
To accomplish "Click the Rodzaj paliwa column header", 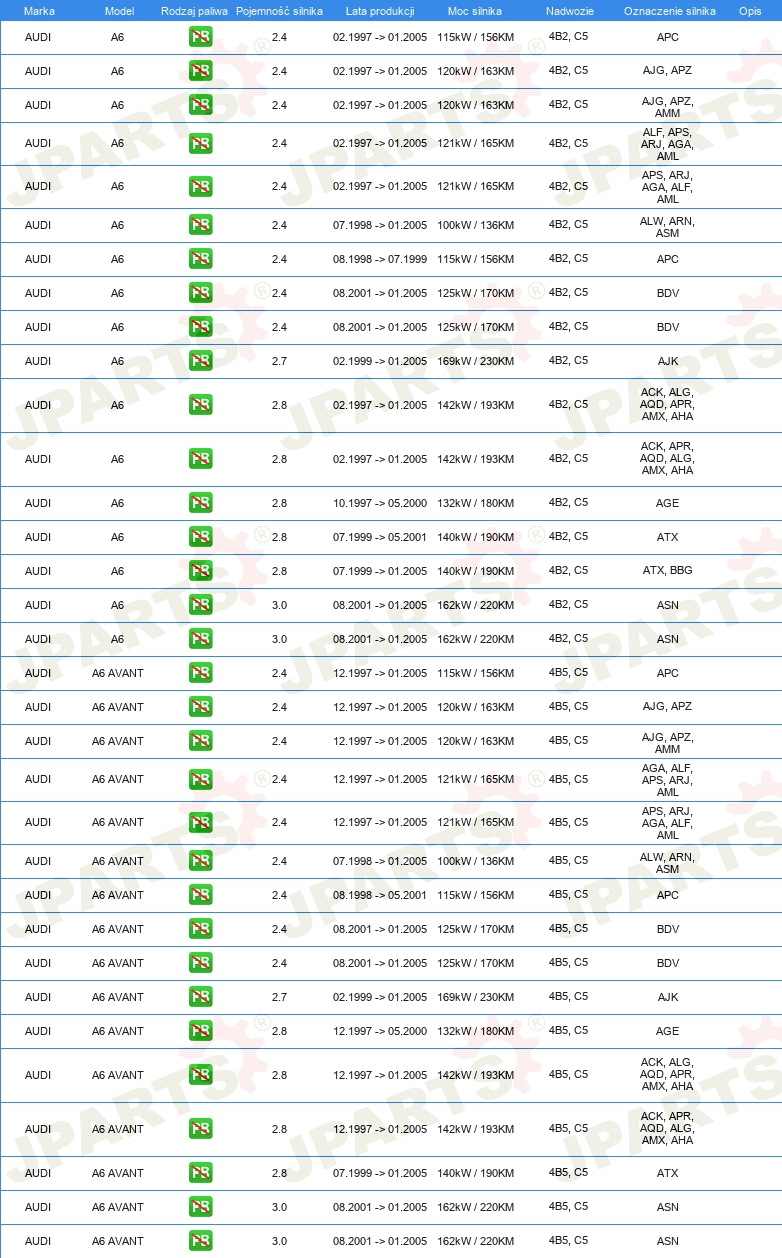I will click(194, 11).
